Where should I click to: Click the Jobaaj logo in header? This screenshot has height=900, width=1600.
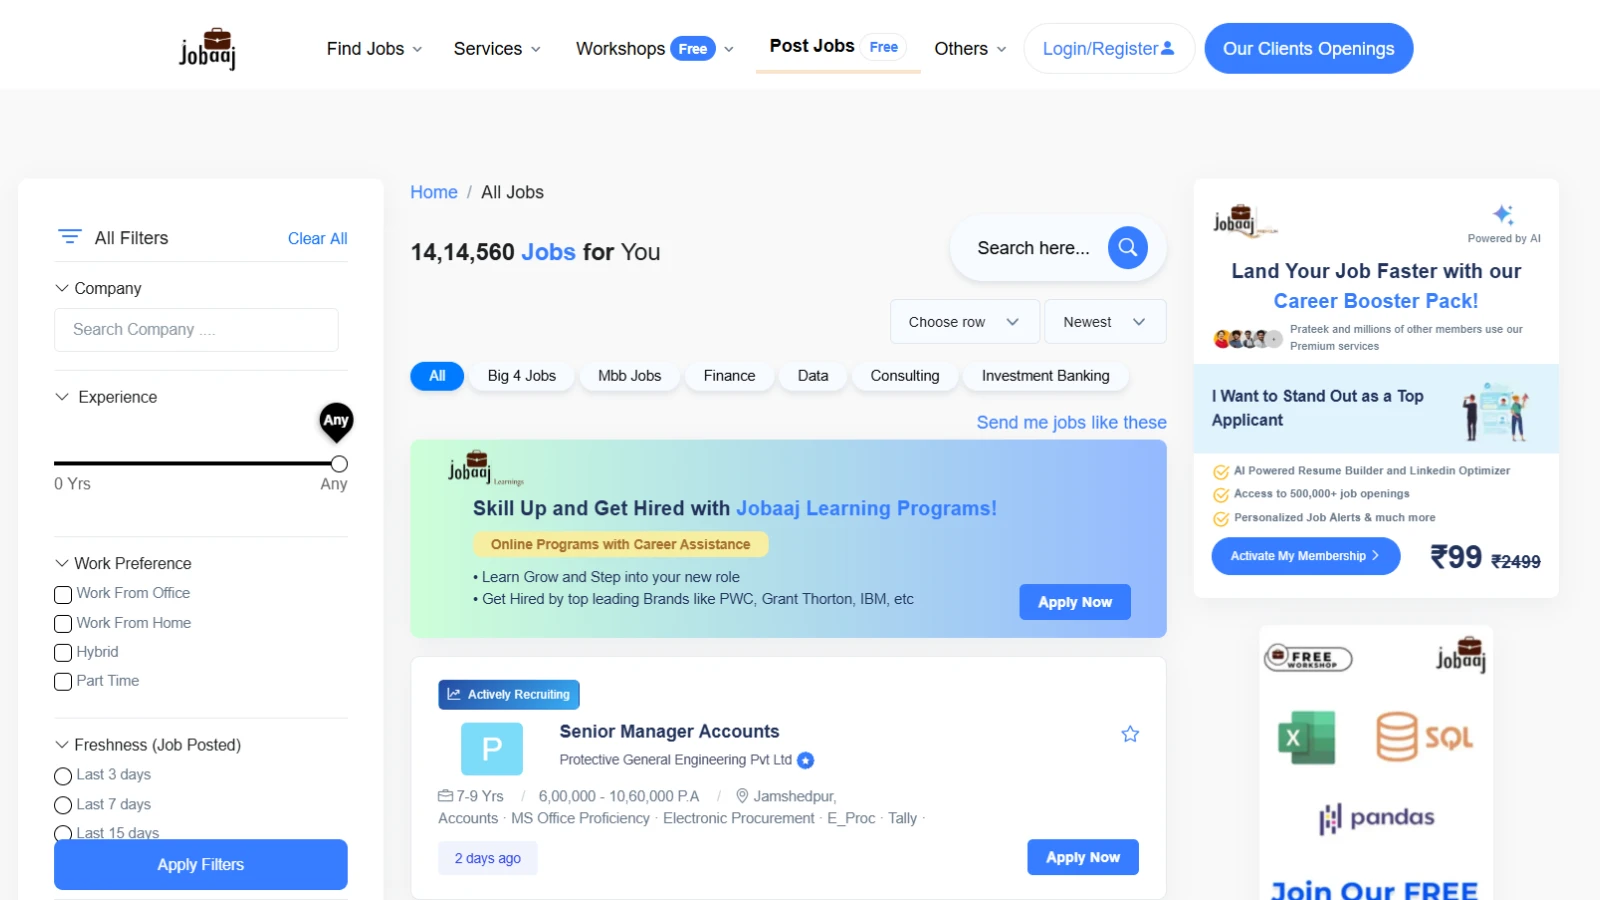click(207, 49)
